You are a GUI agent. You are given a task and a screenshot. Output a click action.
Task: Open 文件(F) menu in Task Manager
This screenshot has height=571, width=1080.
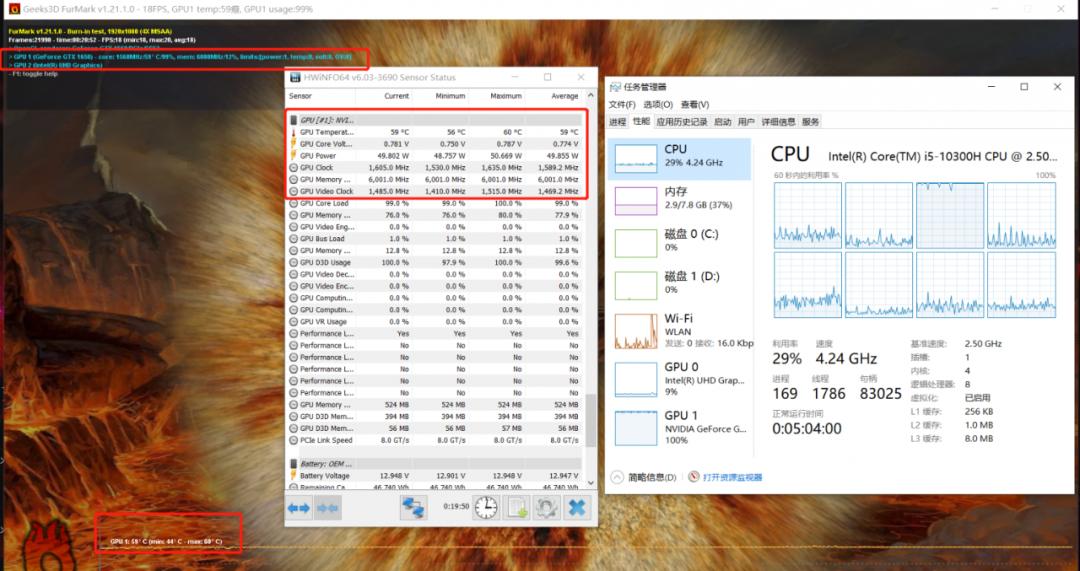(622, 105)
